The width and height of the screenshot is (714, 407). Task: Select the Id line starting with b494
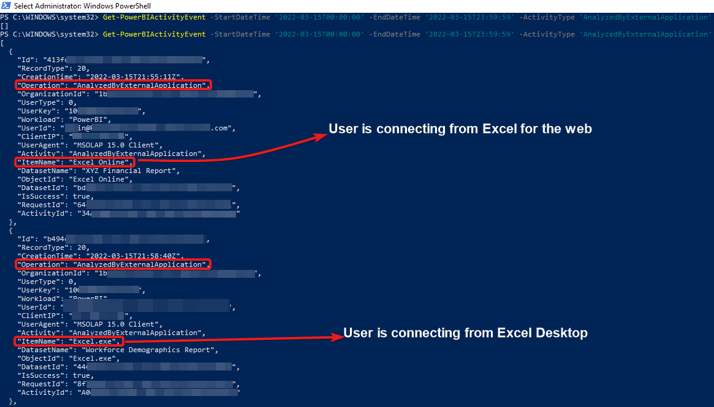pyautogui.click(x=113, y=239)
